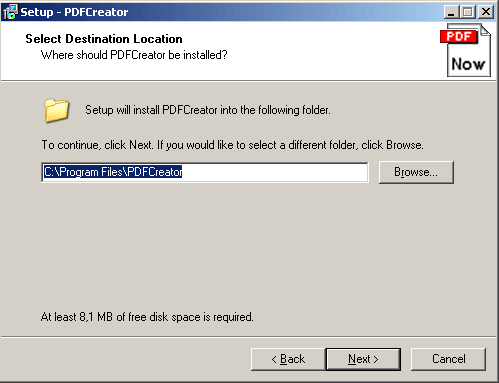Click the empty gray area of the dialog body
Screen dimensions: 499x383
pos(248,247)
